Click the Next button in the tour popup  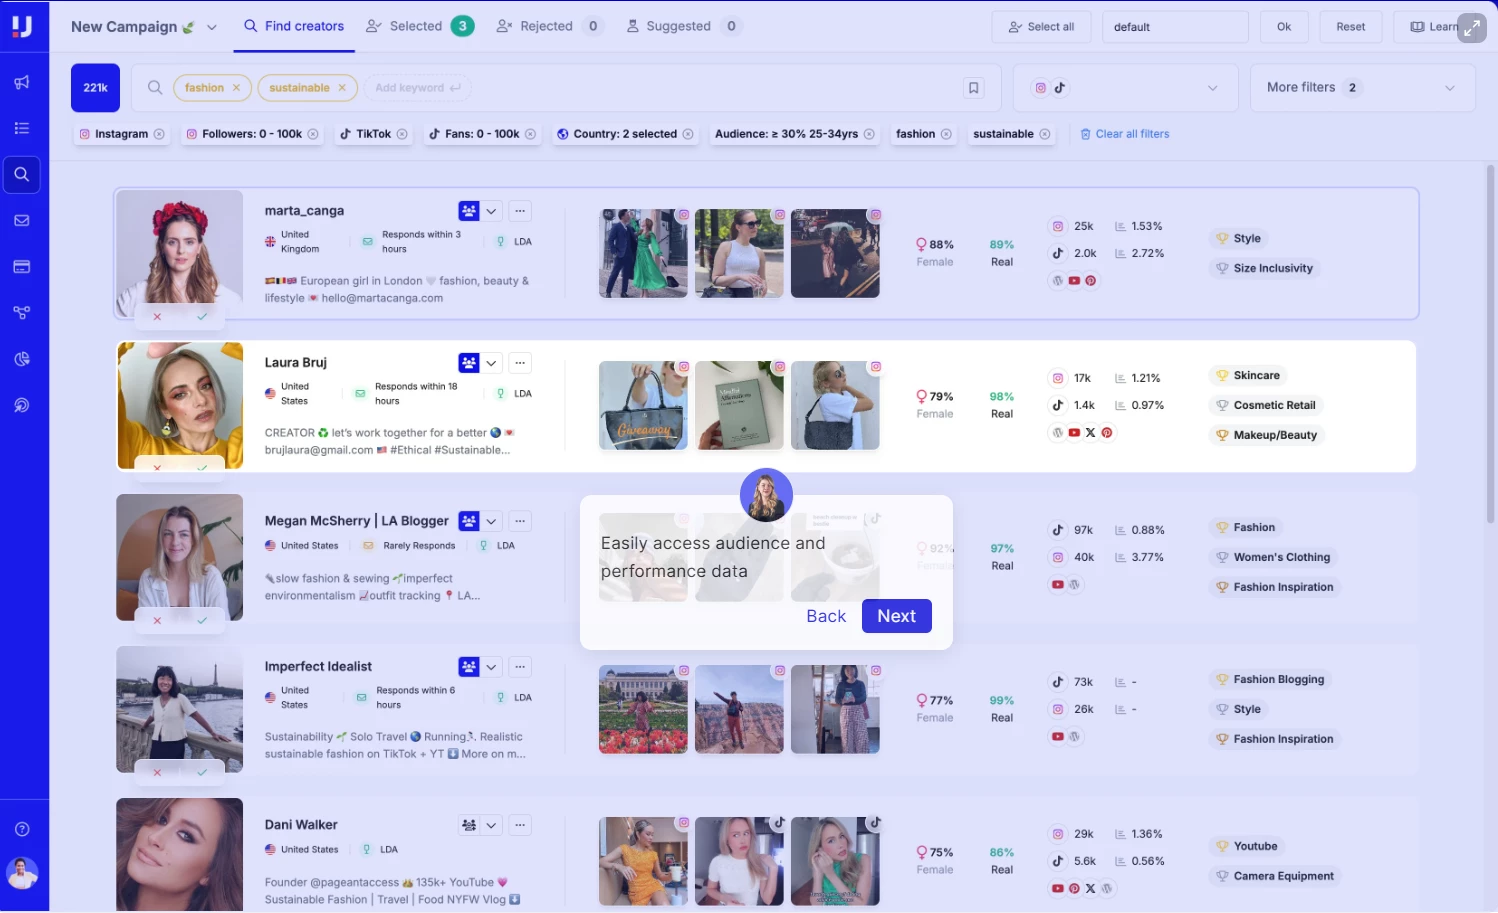(897, 616)
